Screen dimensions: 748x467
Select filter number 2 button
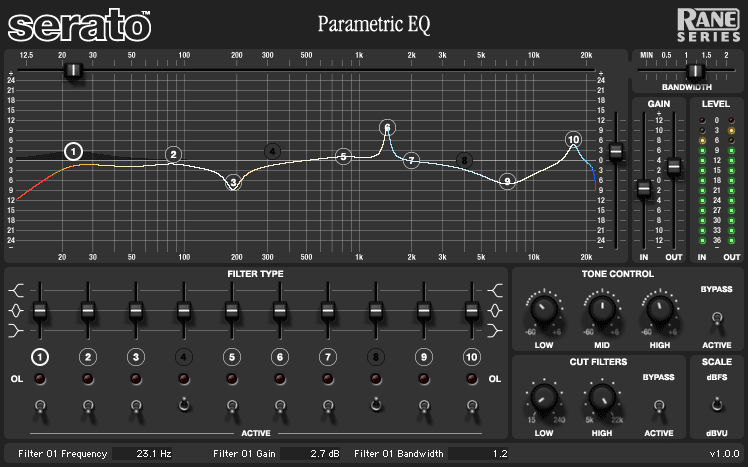coord(88,357)
